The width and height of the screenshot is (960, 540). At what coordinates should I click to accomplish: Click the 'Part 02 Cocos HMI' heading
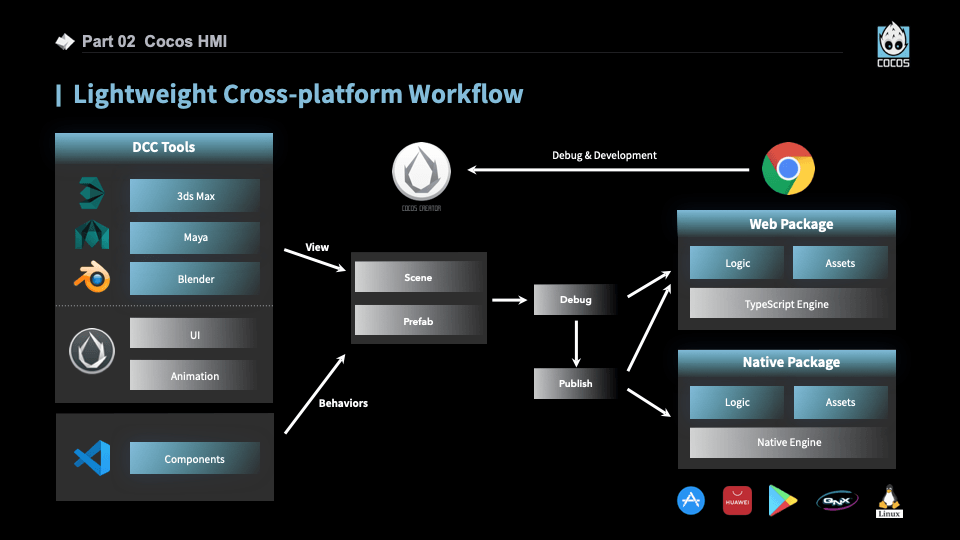point(154,42)
